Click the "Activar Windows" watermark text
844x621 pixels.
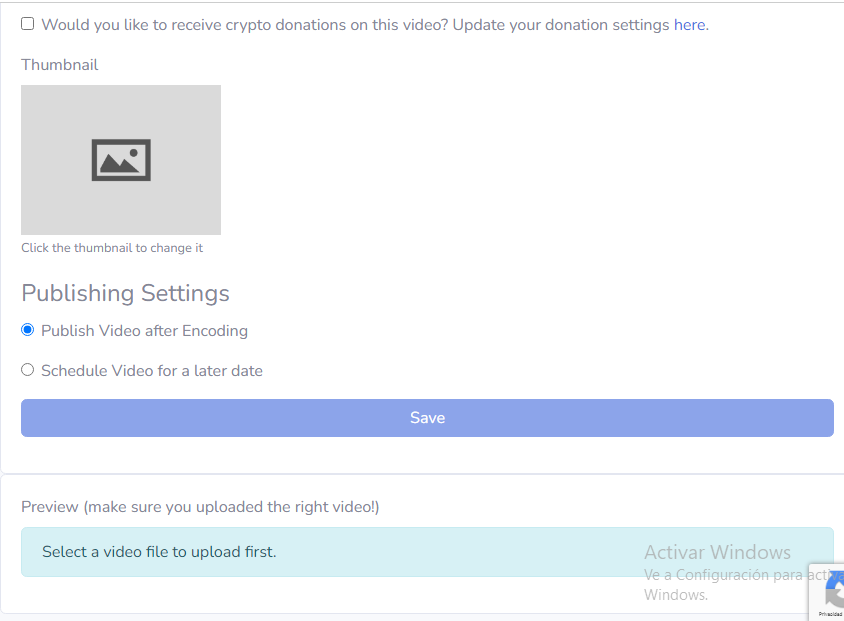717,552
